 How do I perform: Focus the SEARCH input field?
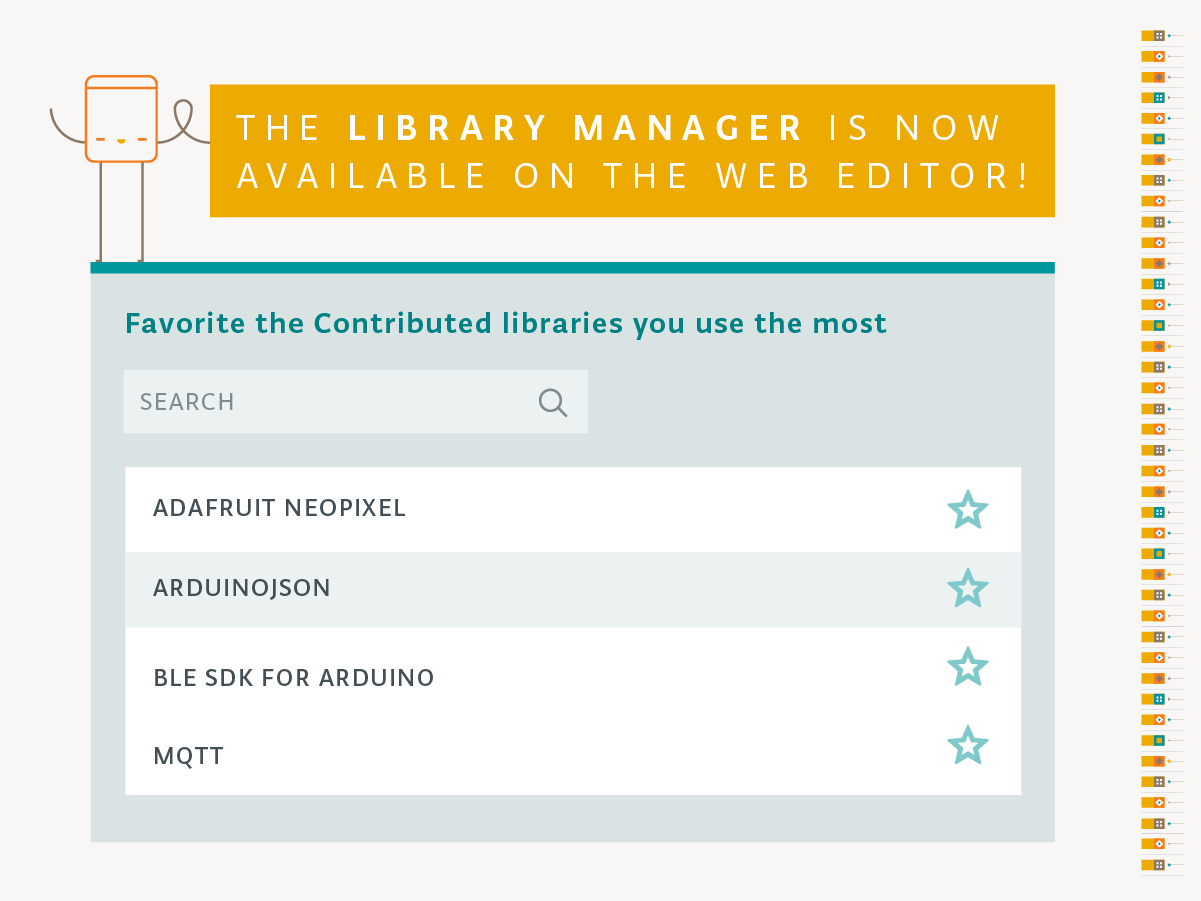330,402
